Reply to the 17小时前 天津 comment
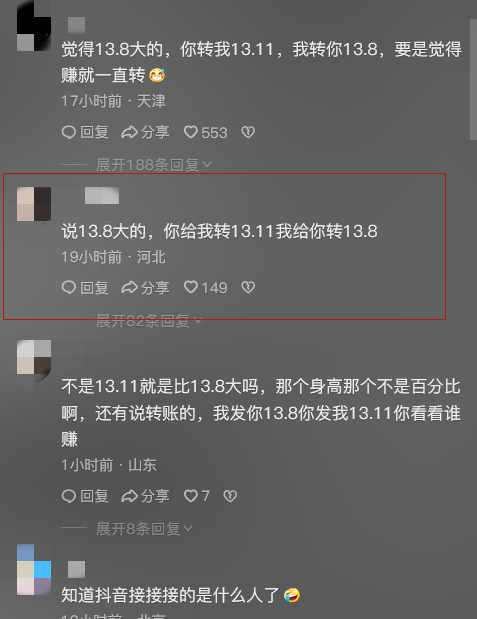 (x=85, y=132)
